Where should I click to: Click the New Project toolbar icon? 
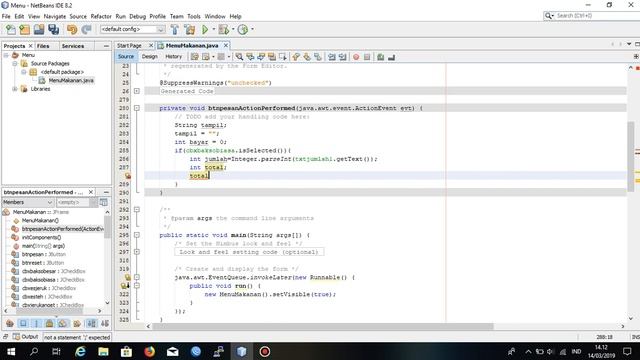(24, 29)
